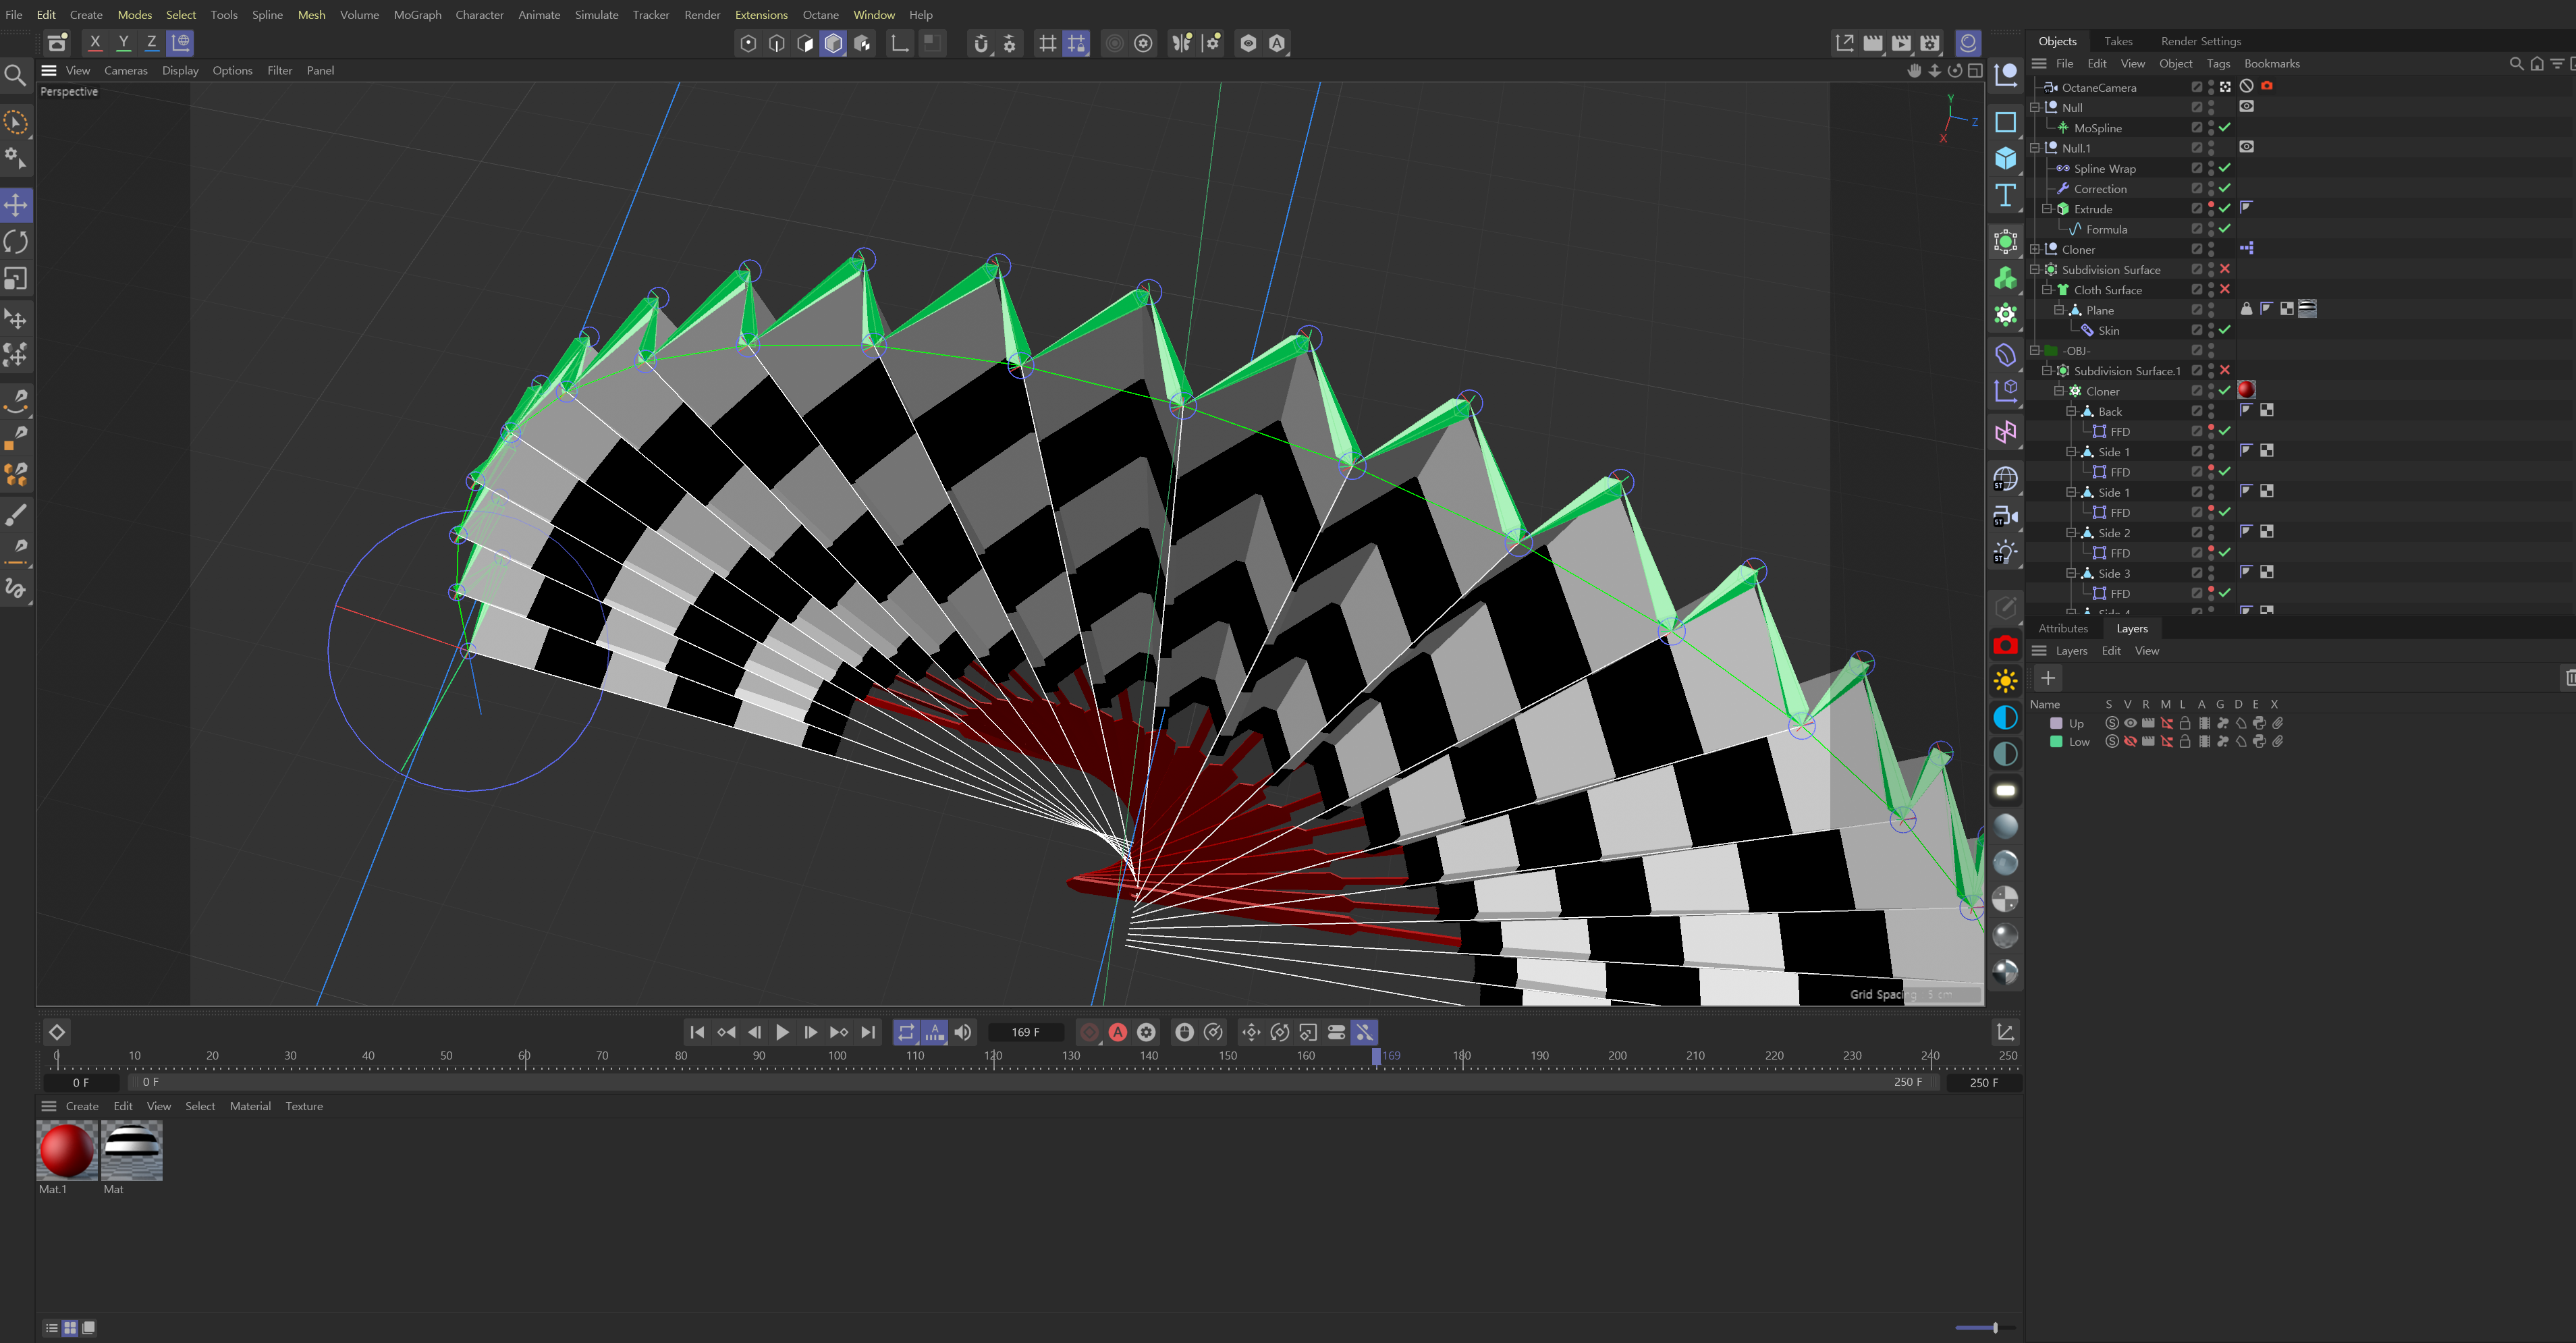This screenshot has height=1343, width=2576.
Task: Select the red Mat.1 material thumbnail
Action: click(x=67, y=1150)
